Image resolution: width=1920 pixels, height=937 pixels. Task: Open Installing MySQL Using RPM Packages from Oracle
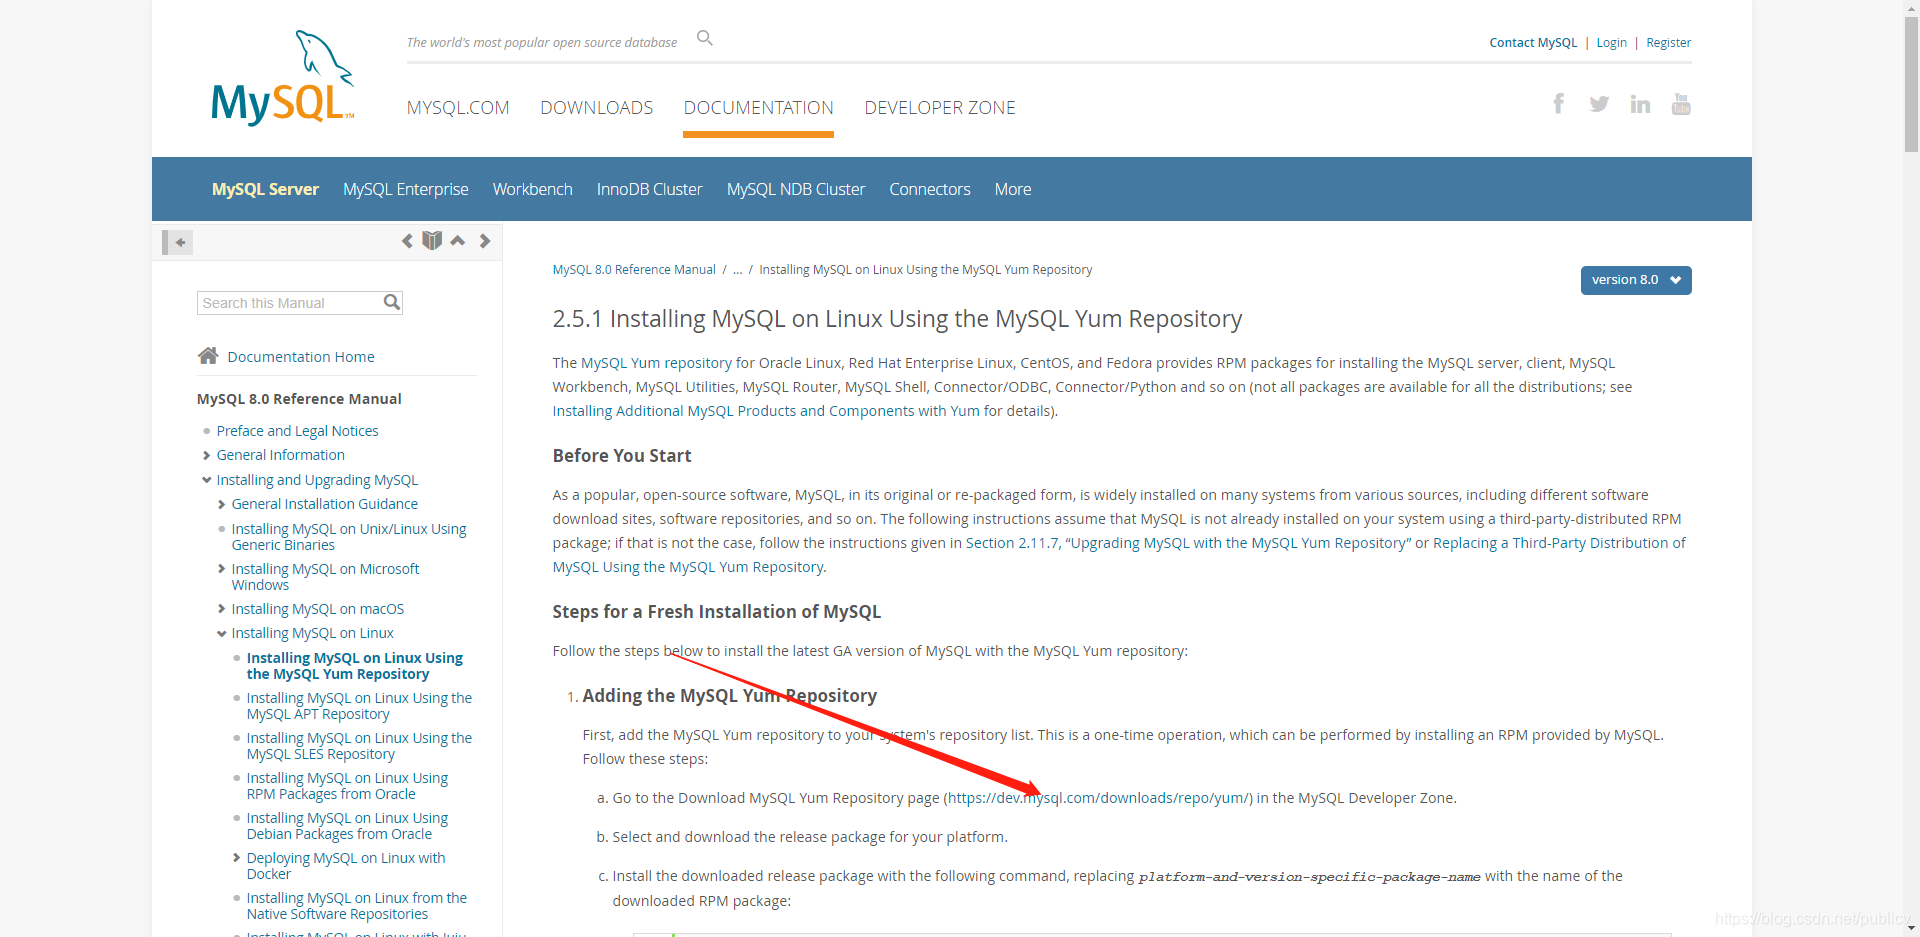pyautogui.click(x=347, y=786)
